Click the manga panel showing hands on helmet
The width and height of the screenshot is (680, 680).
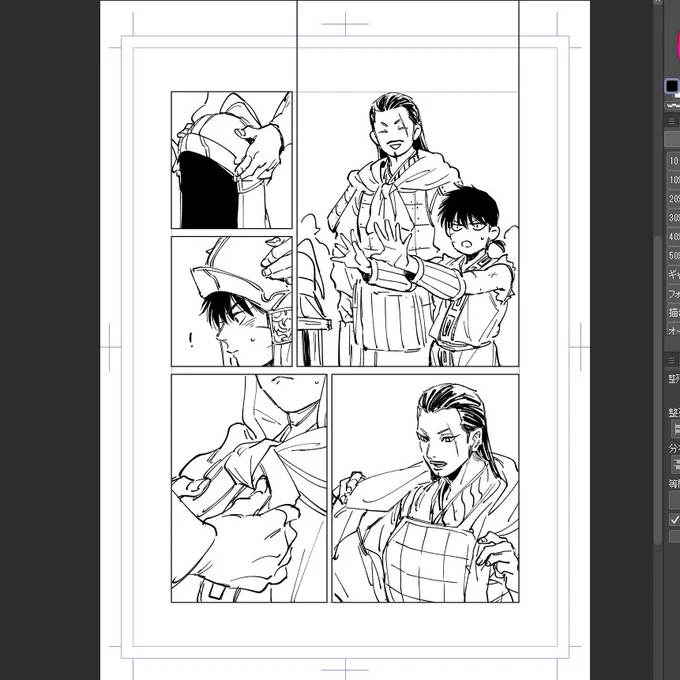[x=232, y=160]
